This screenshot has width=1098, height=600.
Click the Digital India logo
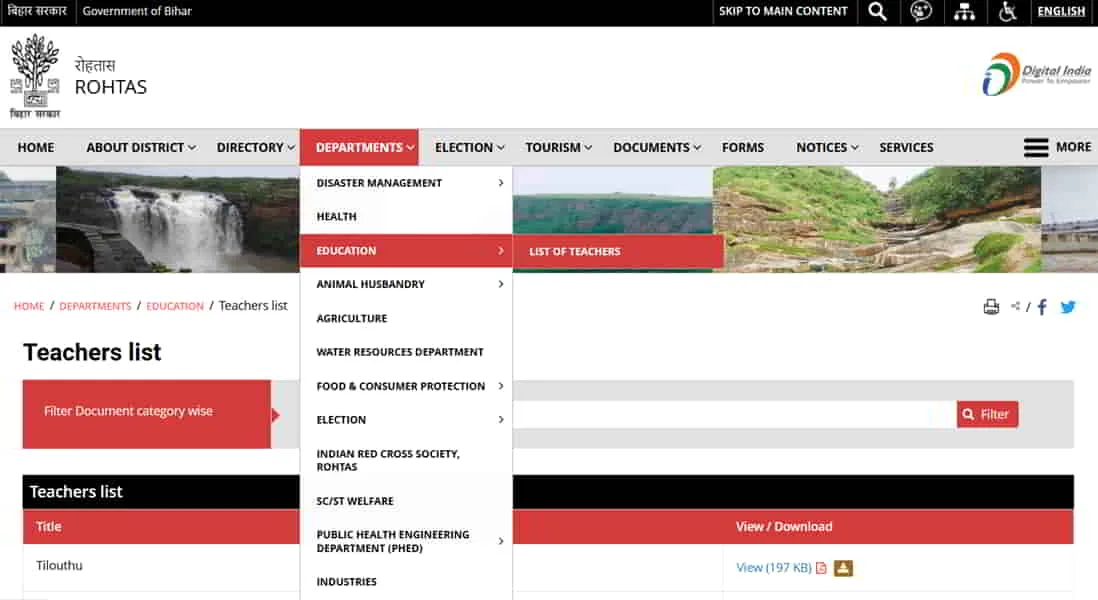(x=1036, y=74)
